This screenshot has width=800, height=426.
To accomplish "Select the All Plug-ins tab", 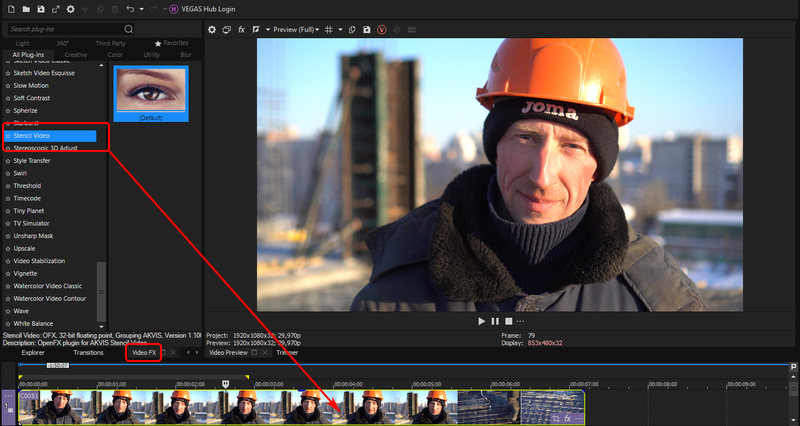I will click(28, 55).
